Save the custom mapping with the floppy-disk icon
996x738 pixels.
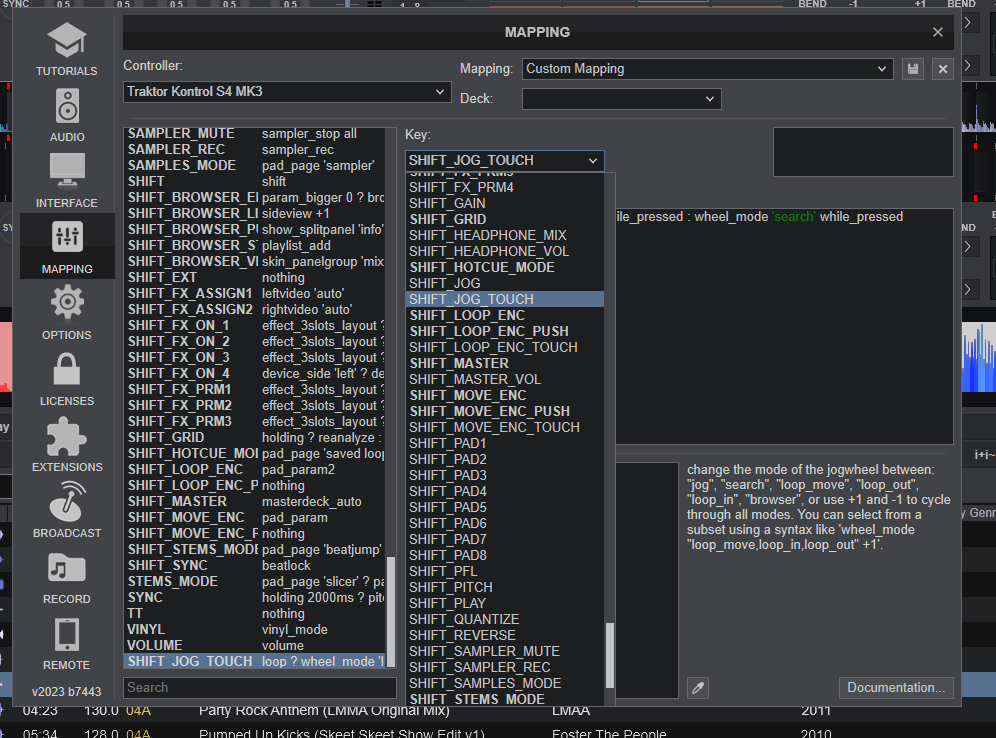coord(913,69)
